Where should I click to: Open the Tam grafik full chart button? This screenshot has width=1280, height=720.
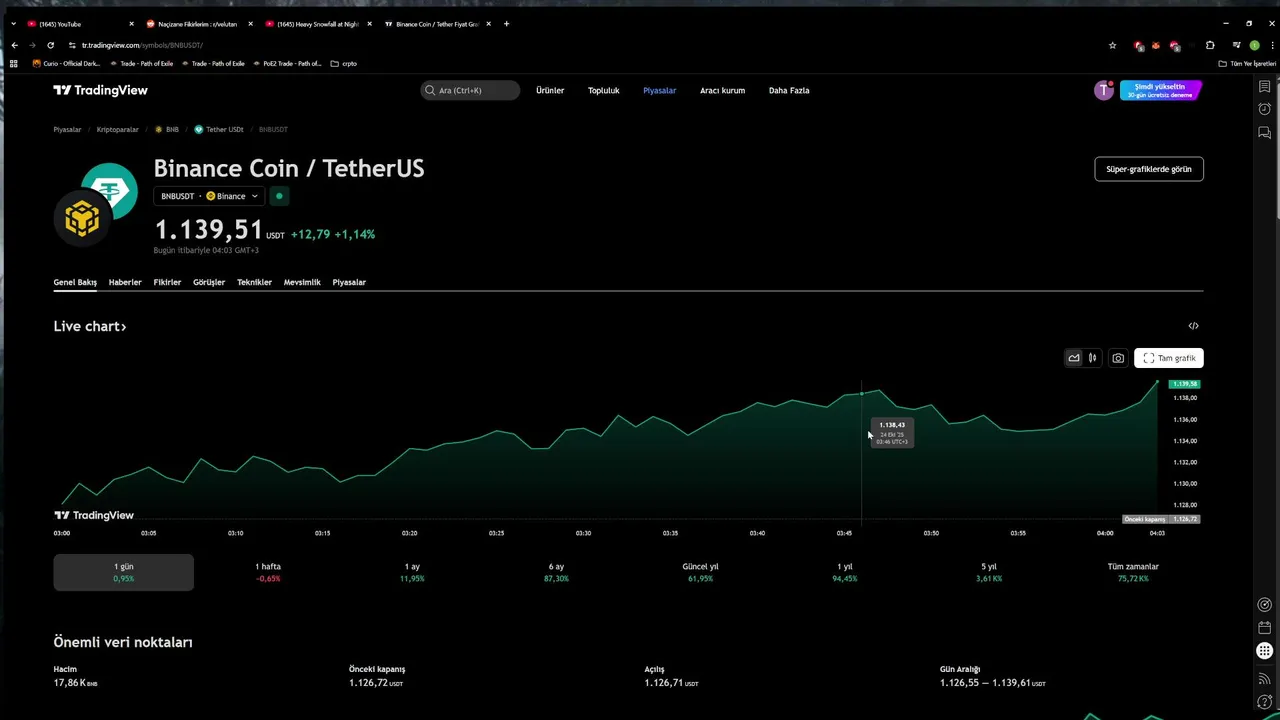[x=1169, y=358]
